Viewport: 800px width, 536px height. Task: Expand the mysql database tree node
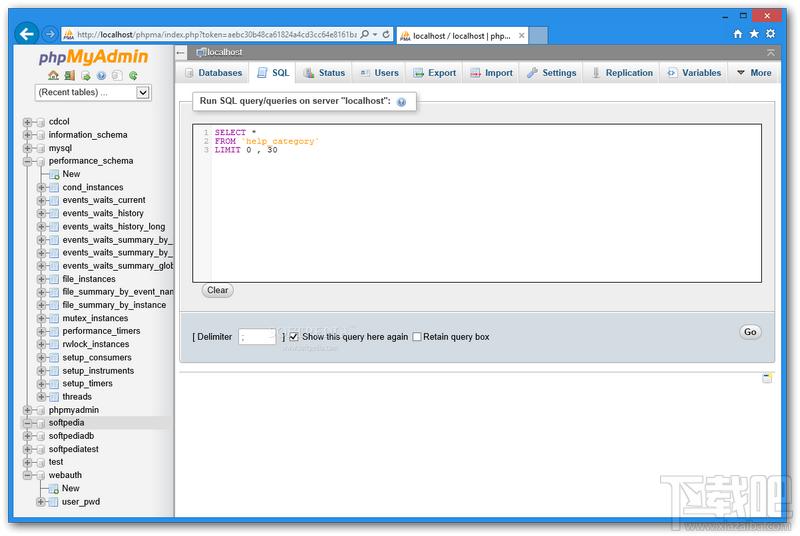coord(28,148)
